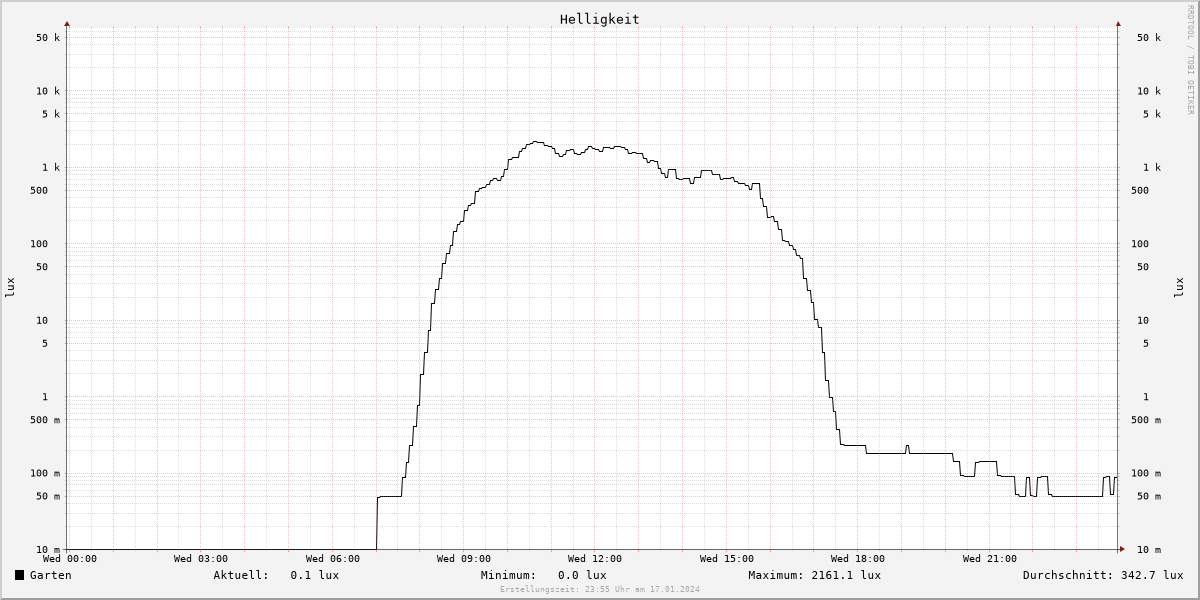Click "50 k" on the left y-axis
Image resolution: width=1200 pixels, height=600 pixels.
coord(48,38)
